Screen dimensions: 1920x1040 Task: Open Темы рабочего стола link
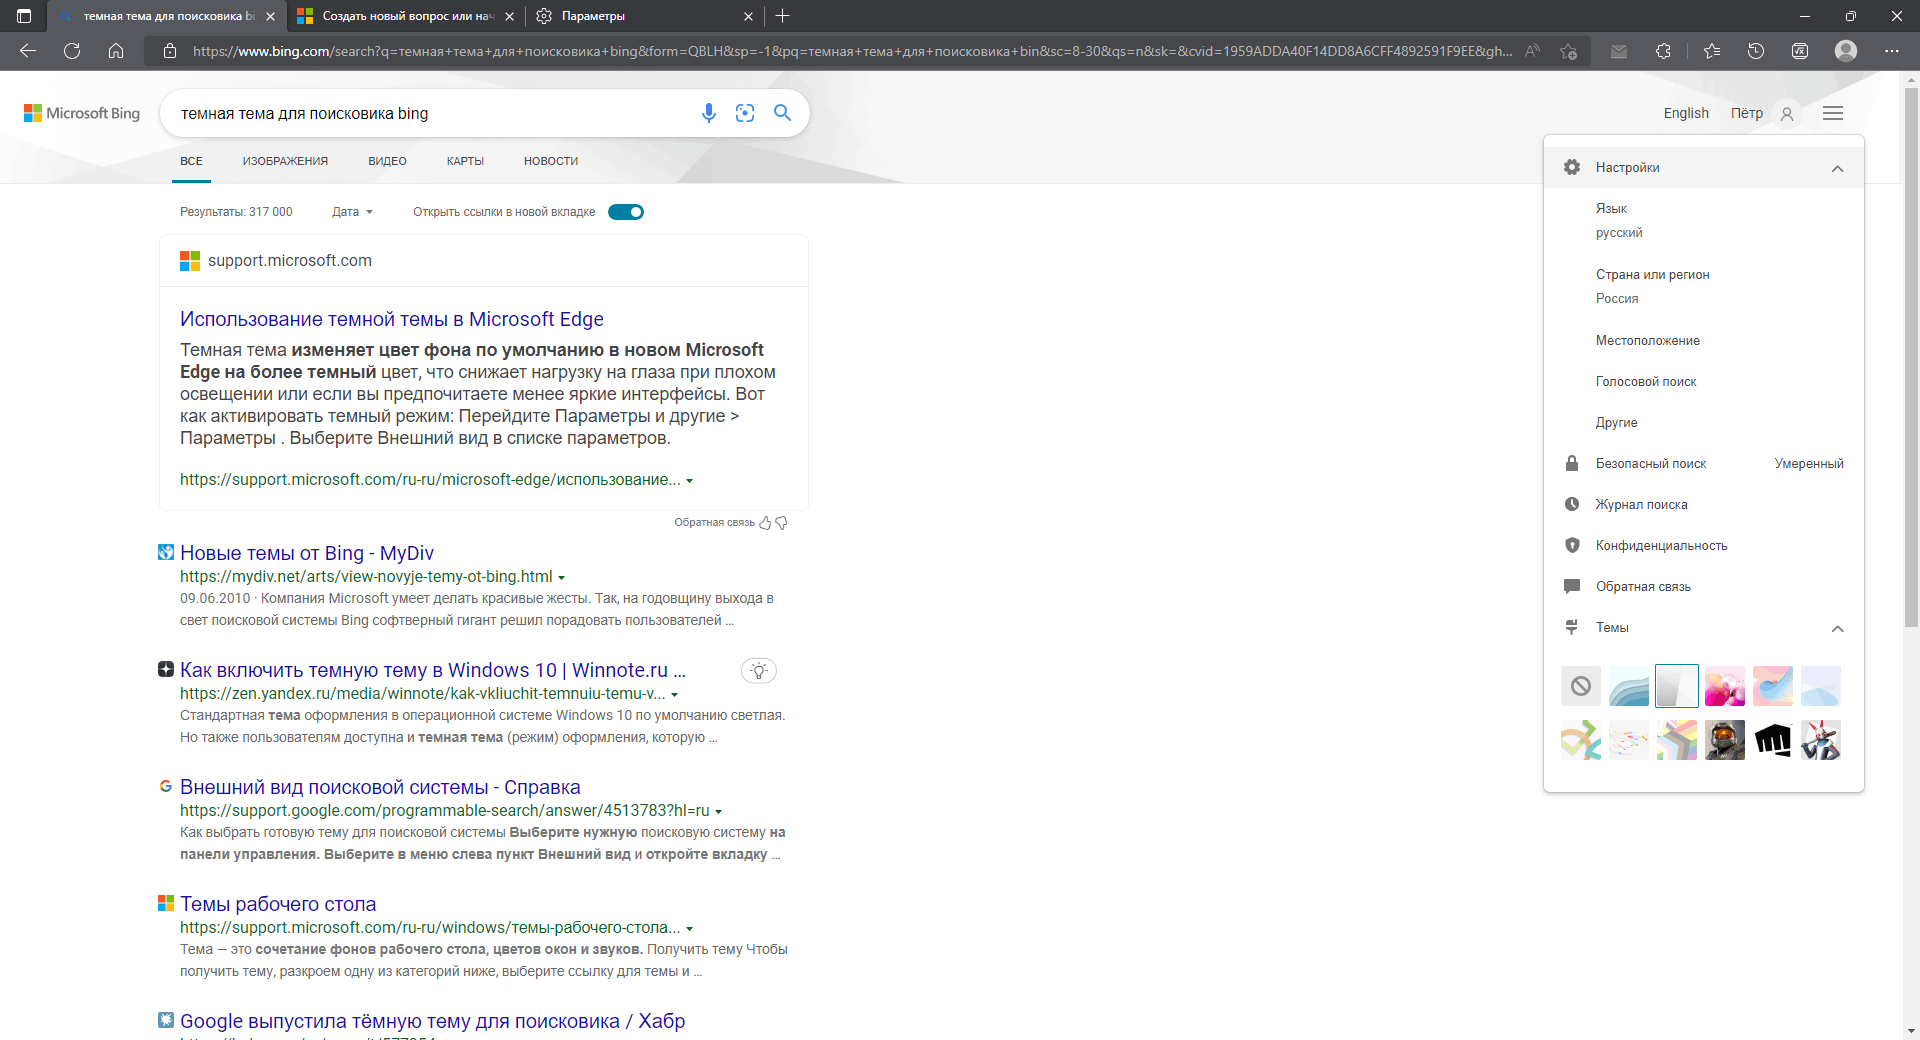click(x=278, y=904)
